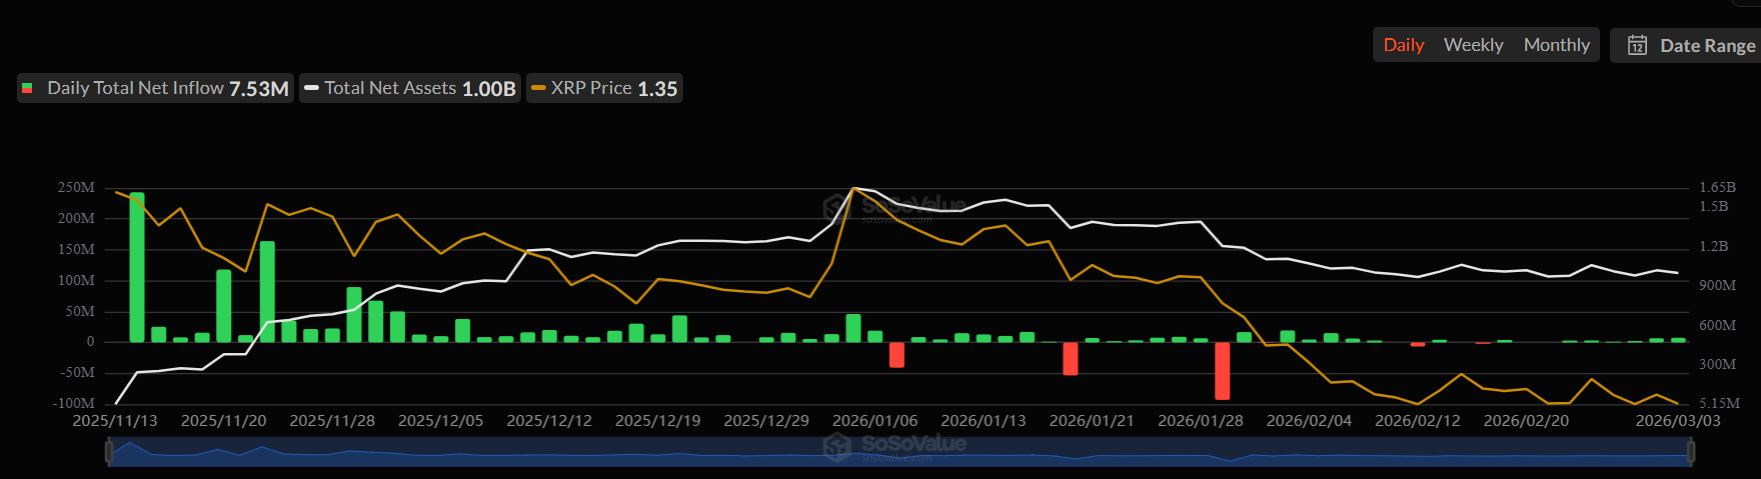The image size is (1761, 479).
Task: Click the red-green Daily Total Net Inflow legend icon
Action: [x=27, y=88]
